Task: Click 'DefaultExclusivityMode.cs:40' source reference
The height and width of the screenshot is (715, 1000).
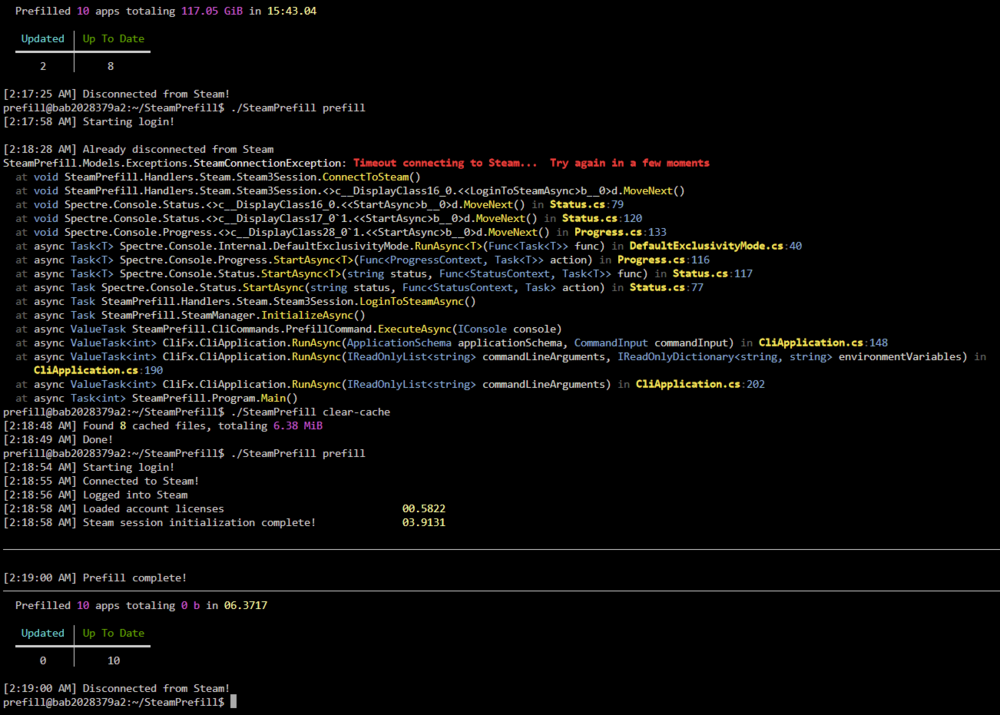Action: tap(716, 246)
